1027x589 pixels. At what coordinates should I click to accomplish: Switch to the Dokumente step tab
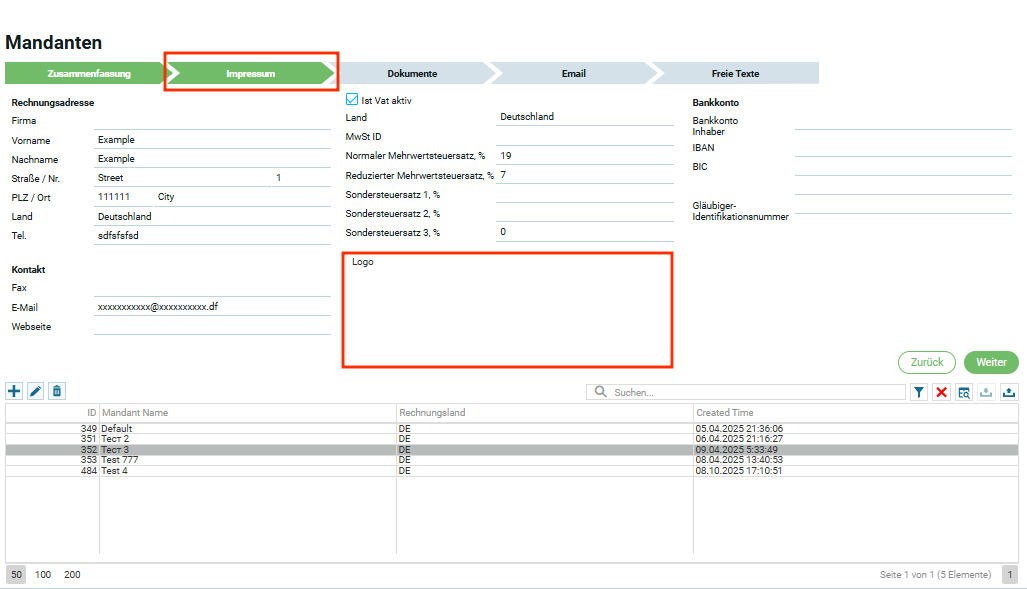tap(412, 74)
